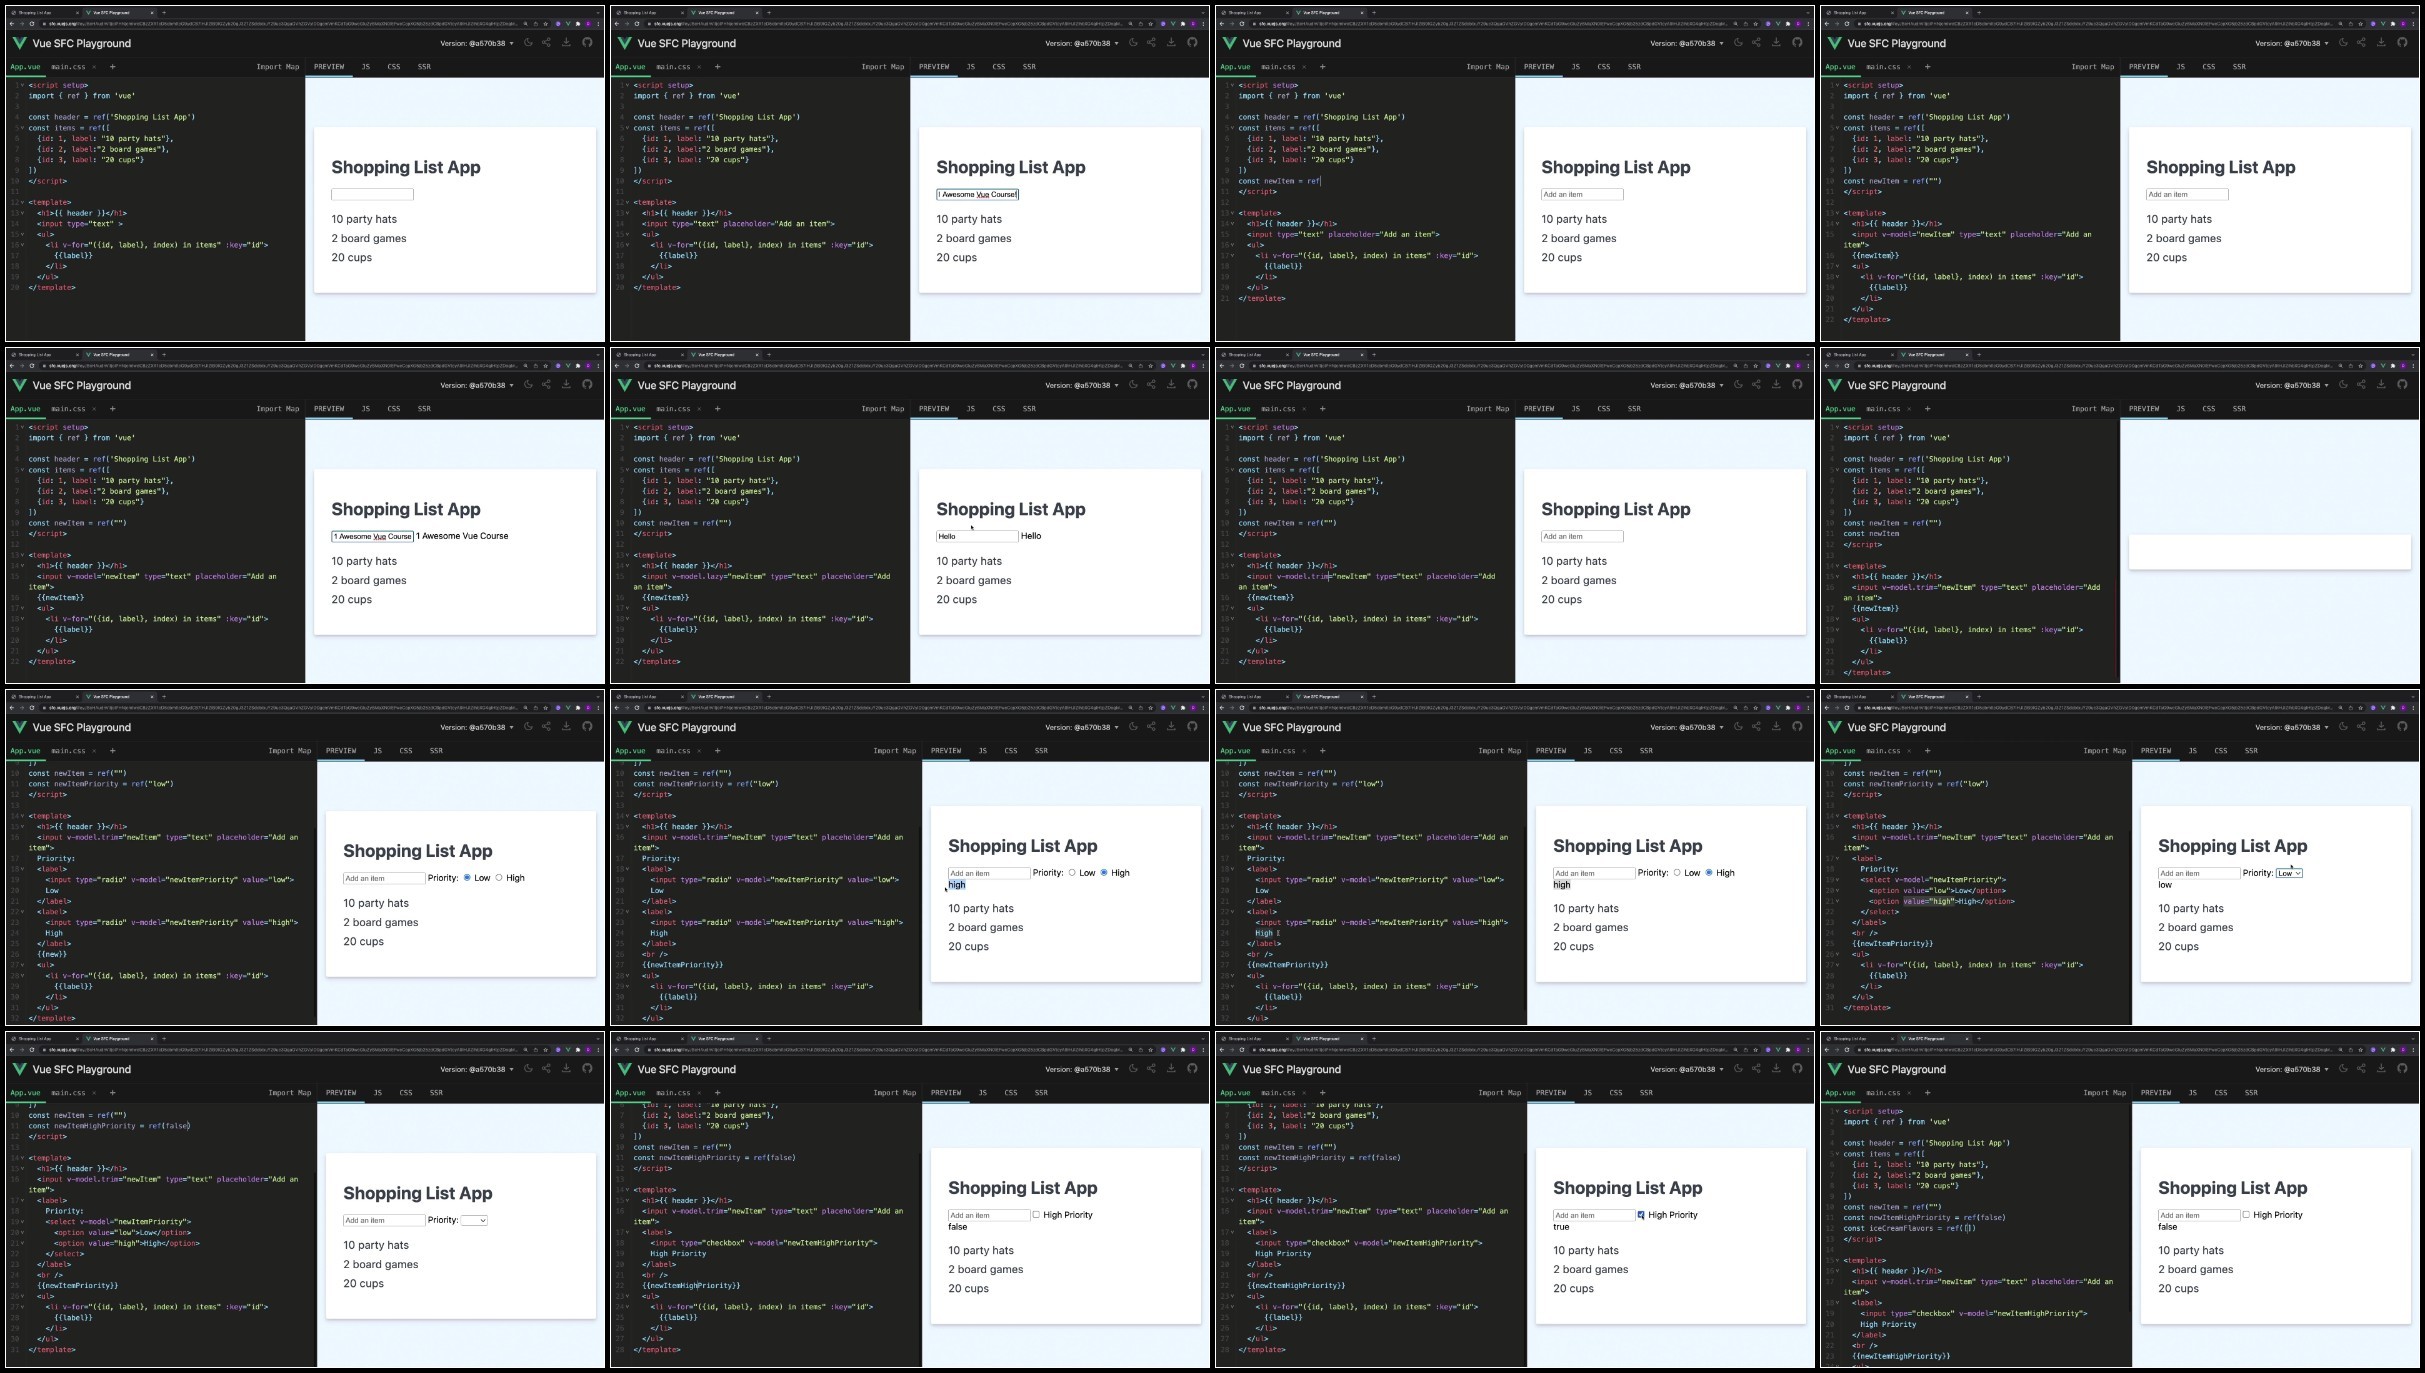Click Import Map in frame with empty Priority dropdown

(x=290, y=1093)
